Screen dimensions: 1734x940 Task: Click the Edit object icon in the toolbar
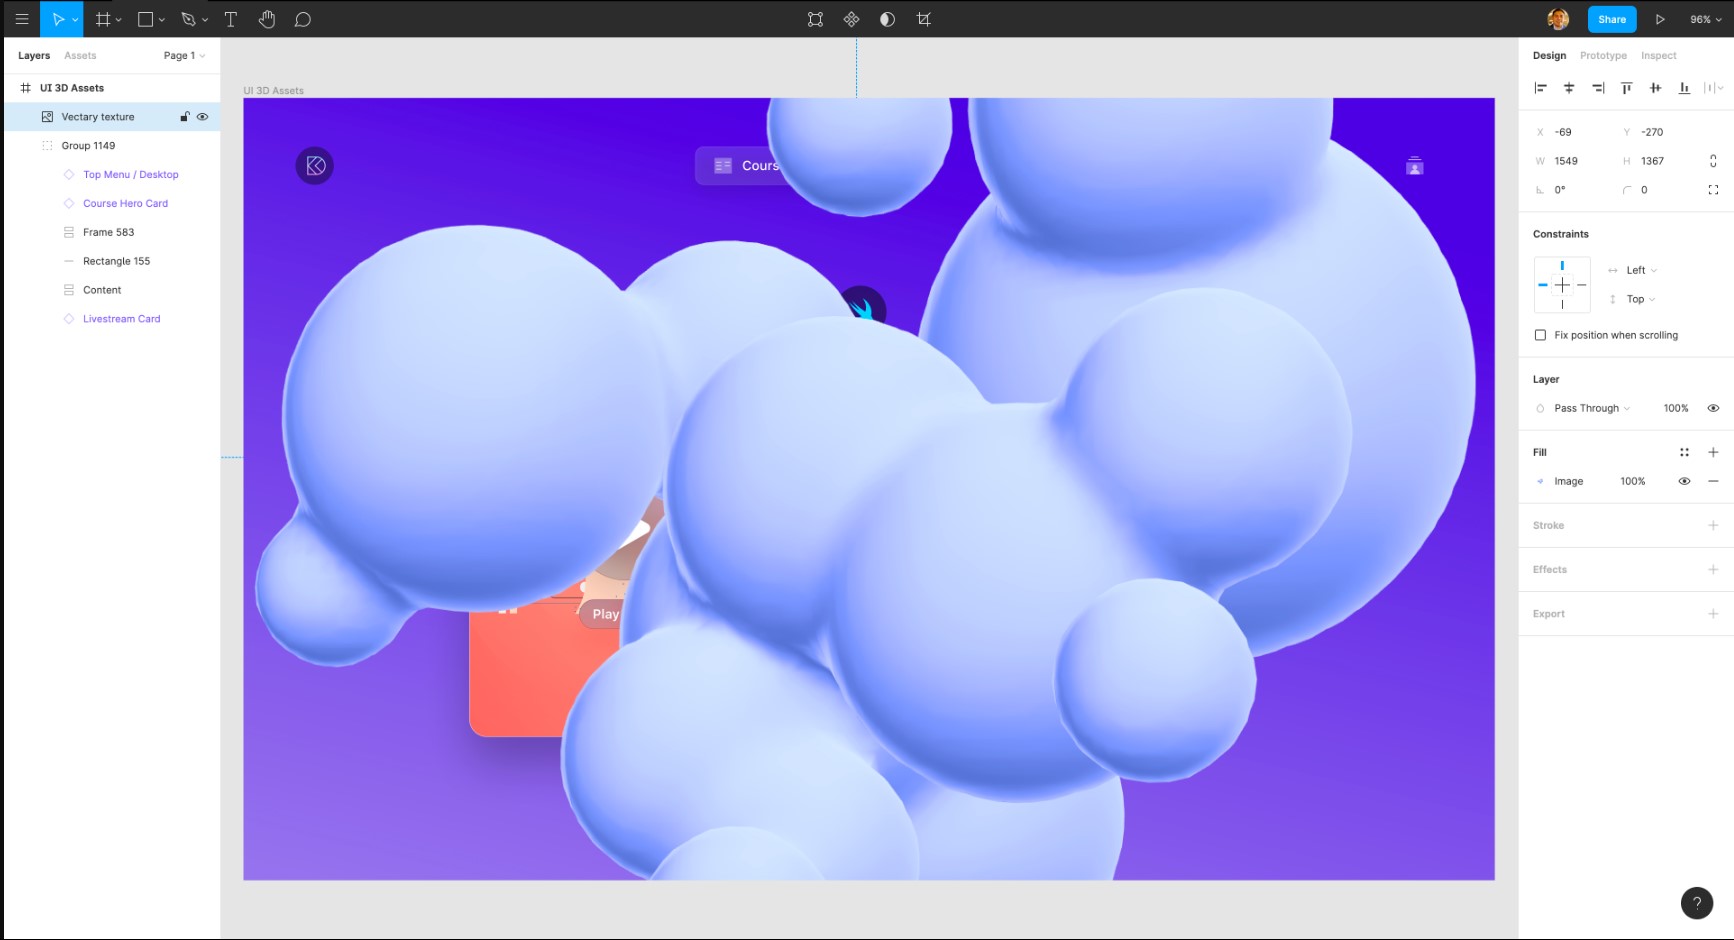[815, 19]
